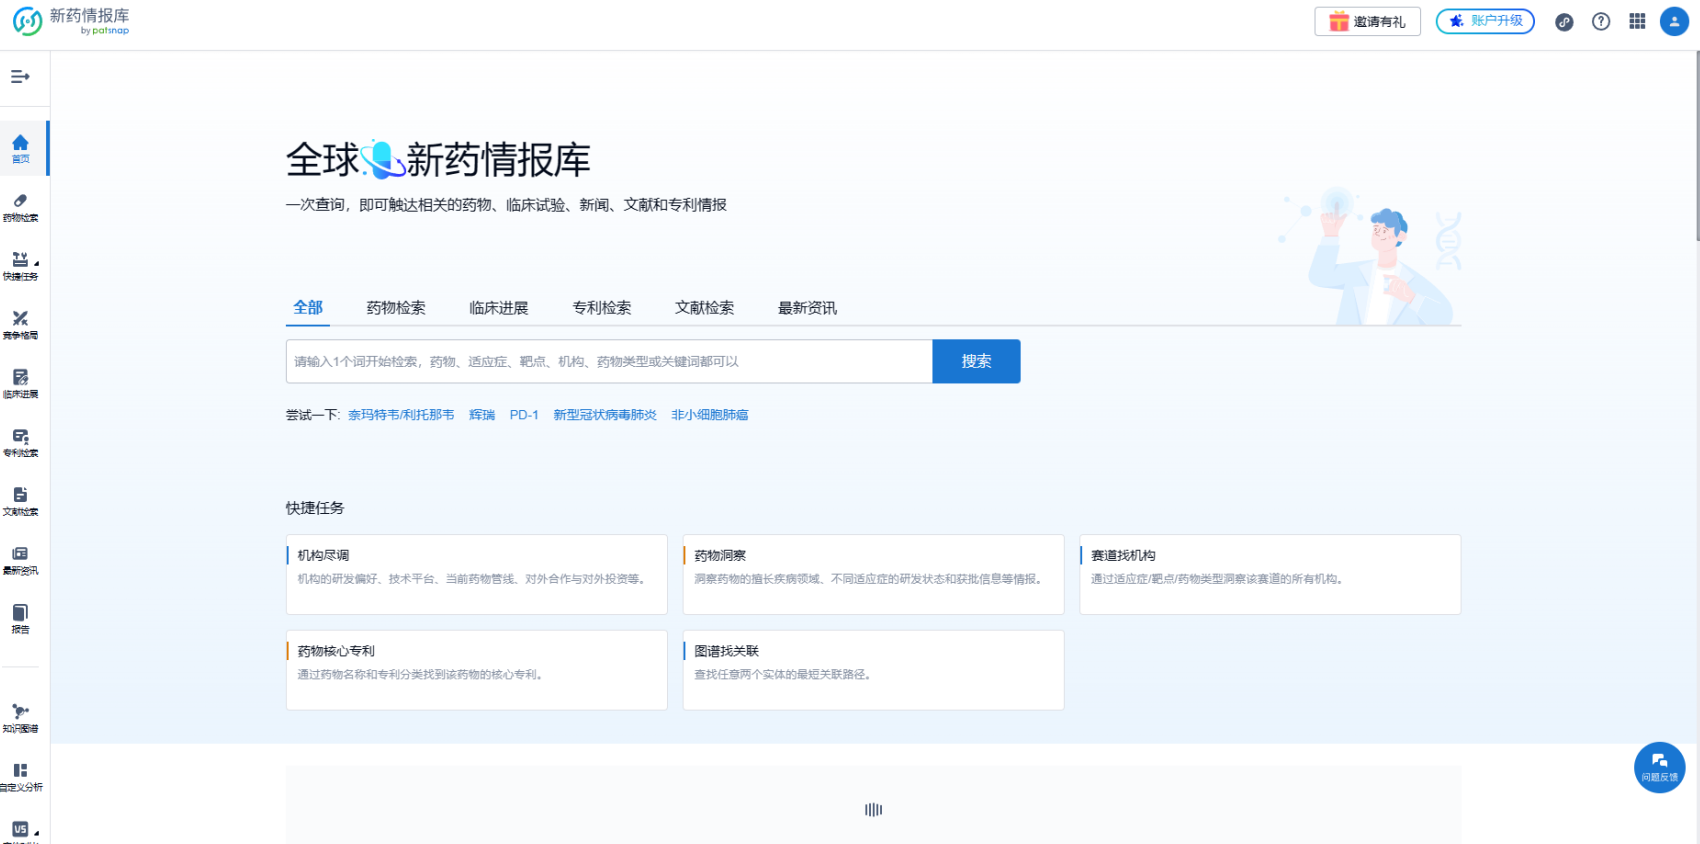This screenshot has width=1700, height=844.
Task: Open 报告 in the sidebar
Action: (x=20, y=618)
